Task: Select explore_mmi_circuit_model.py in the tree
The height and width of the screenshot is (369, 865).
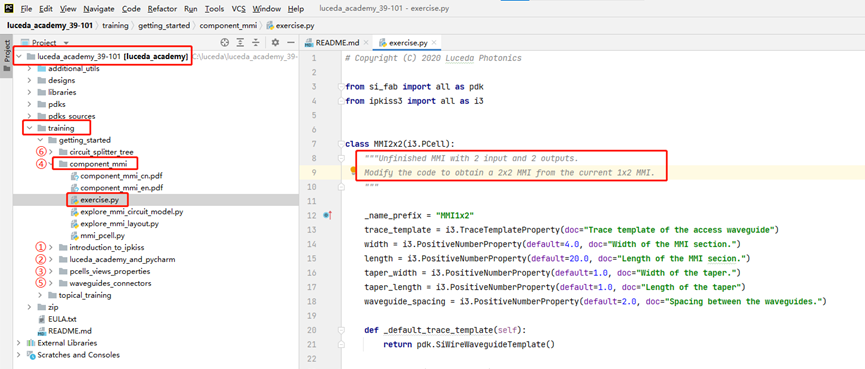Action: [x=132, y=212]
